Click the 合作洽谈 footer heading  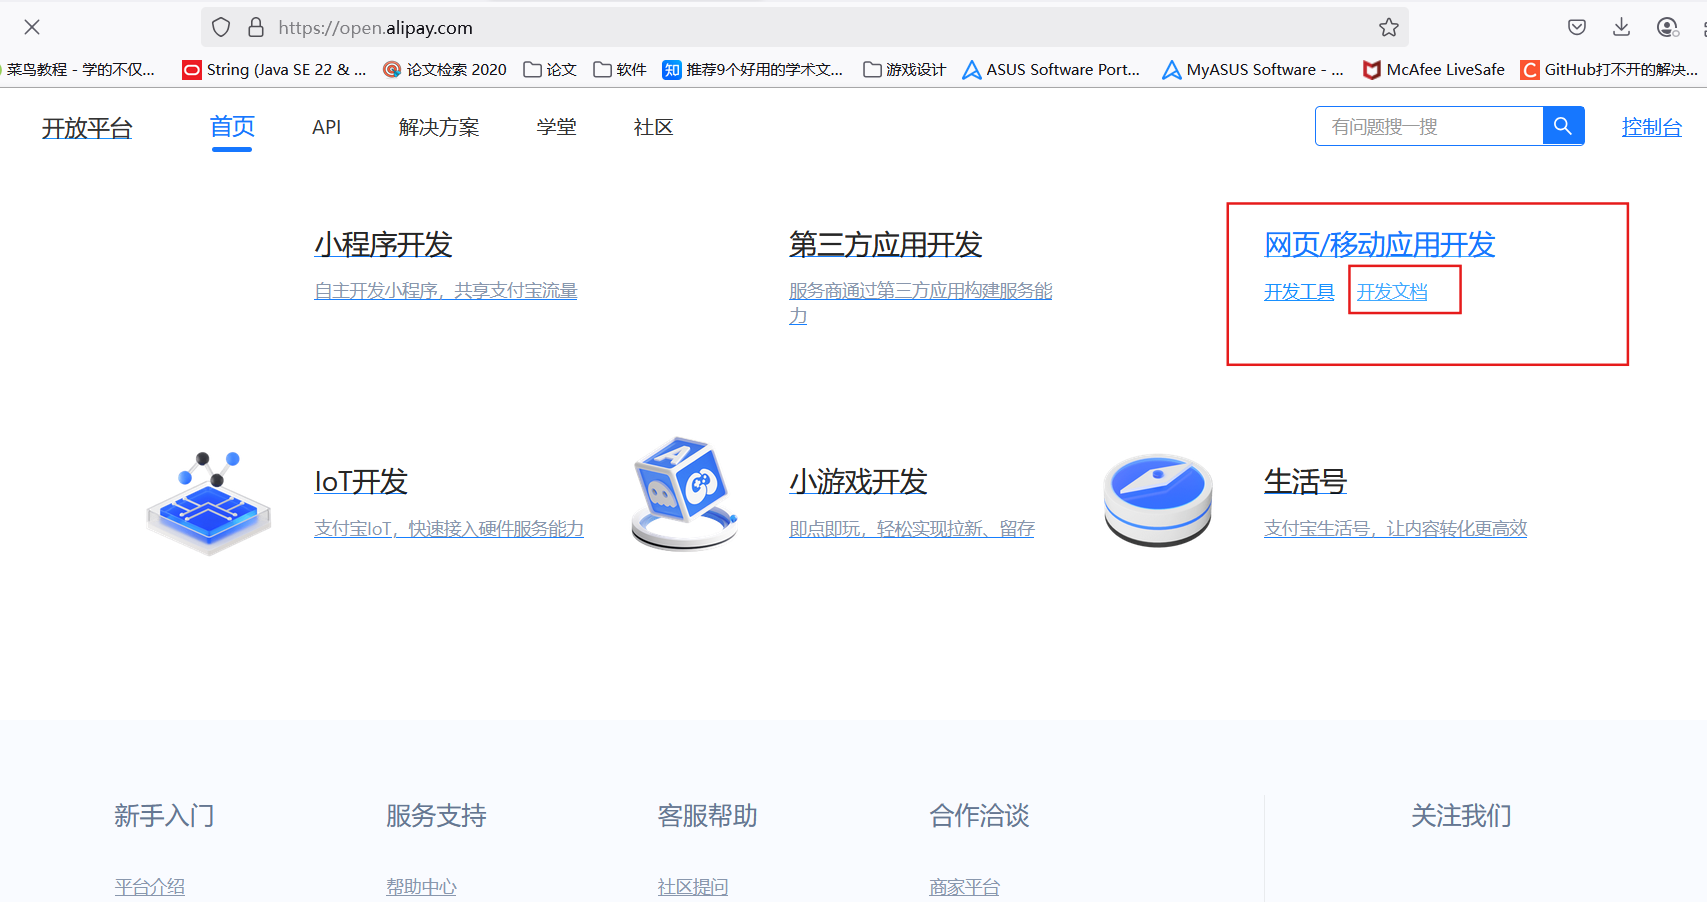coord(979,816)
